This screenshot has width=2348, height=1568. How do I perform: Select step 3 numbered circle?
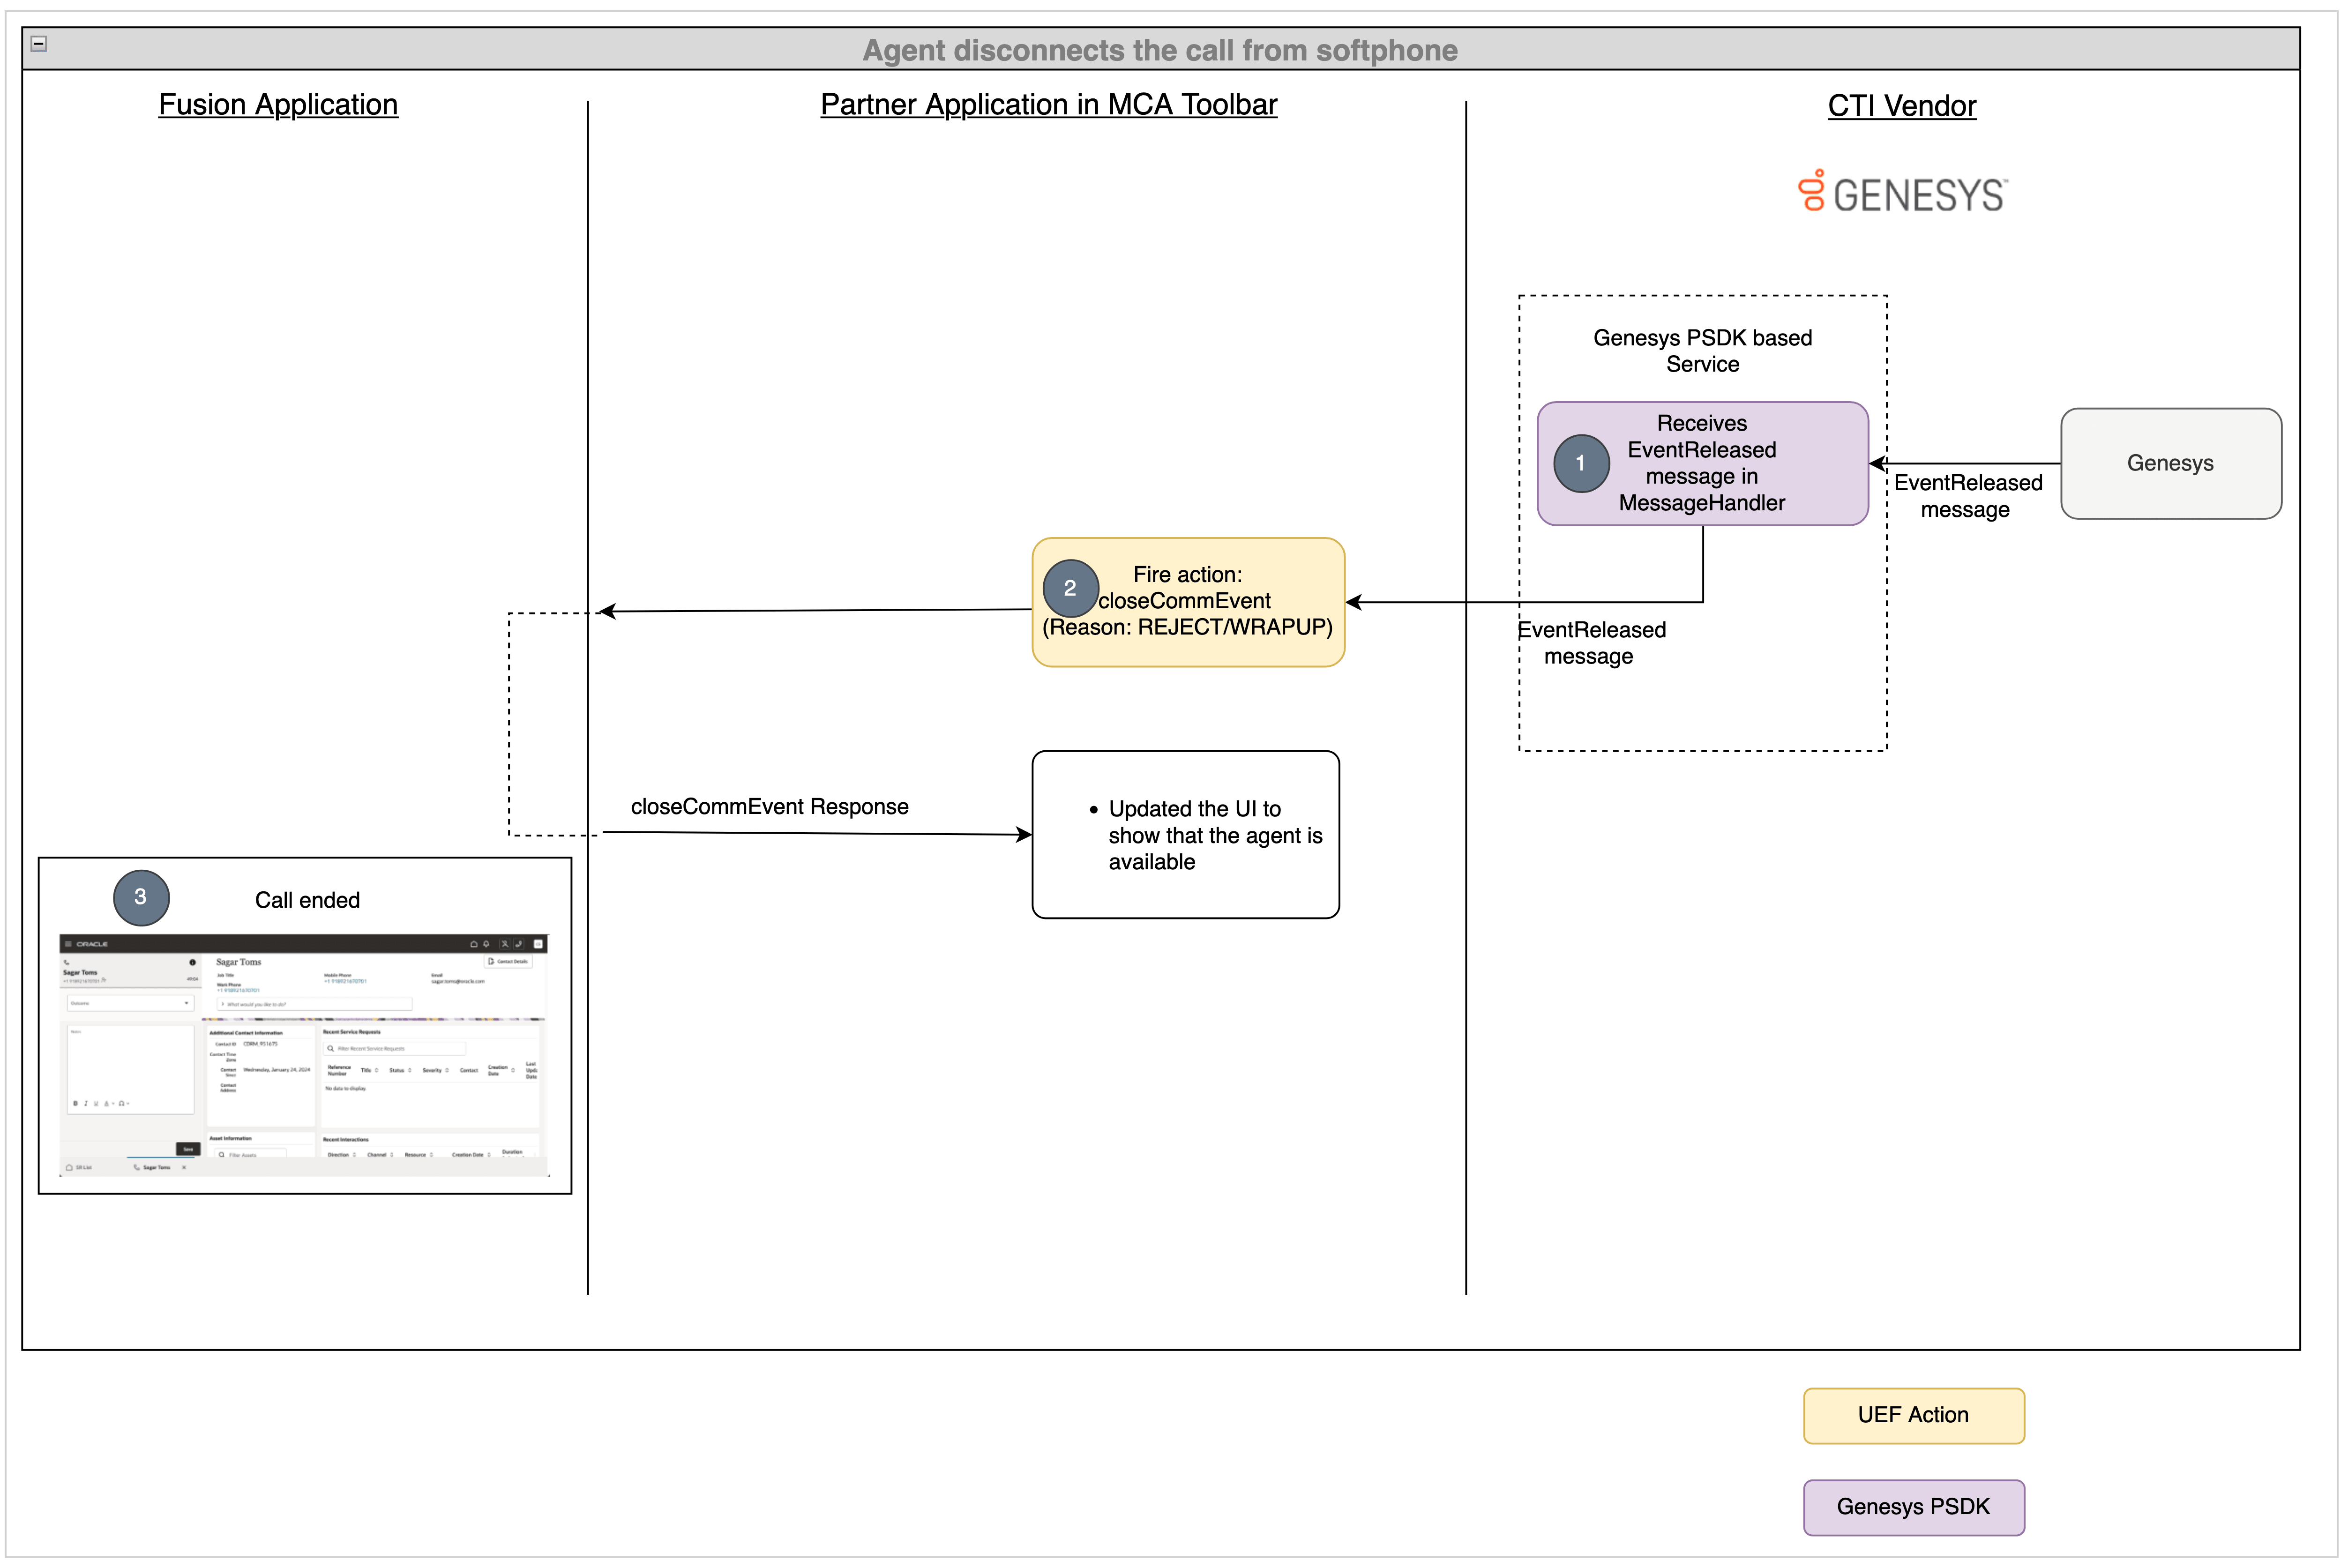pos(141,897)
